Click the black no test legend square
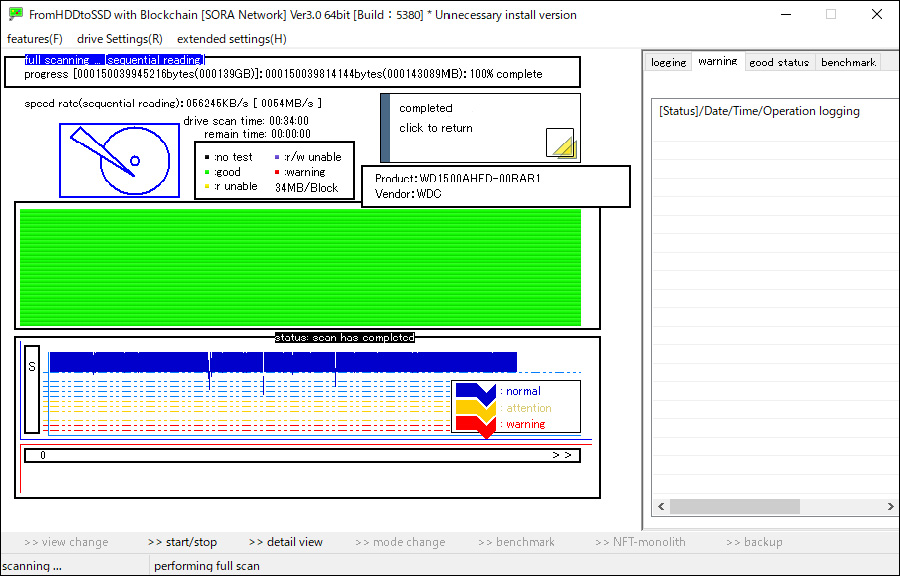The height and width of the screenshot is (576, 900). click(x=207, y=157)
